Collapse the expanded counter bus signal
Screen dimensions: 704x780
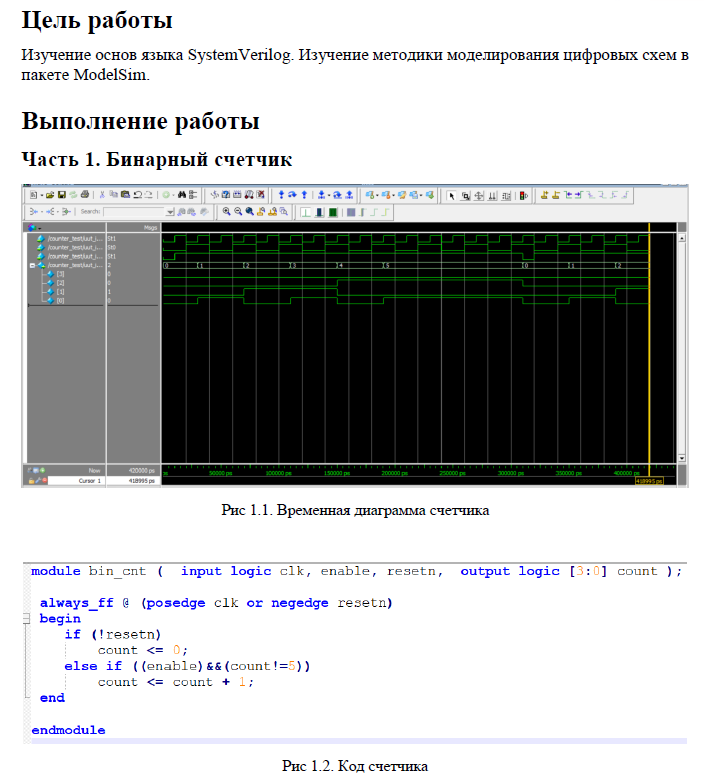coord(32,265)
